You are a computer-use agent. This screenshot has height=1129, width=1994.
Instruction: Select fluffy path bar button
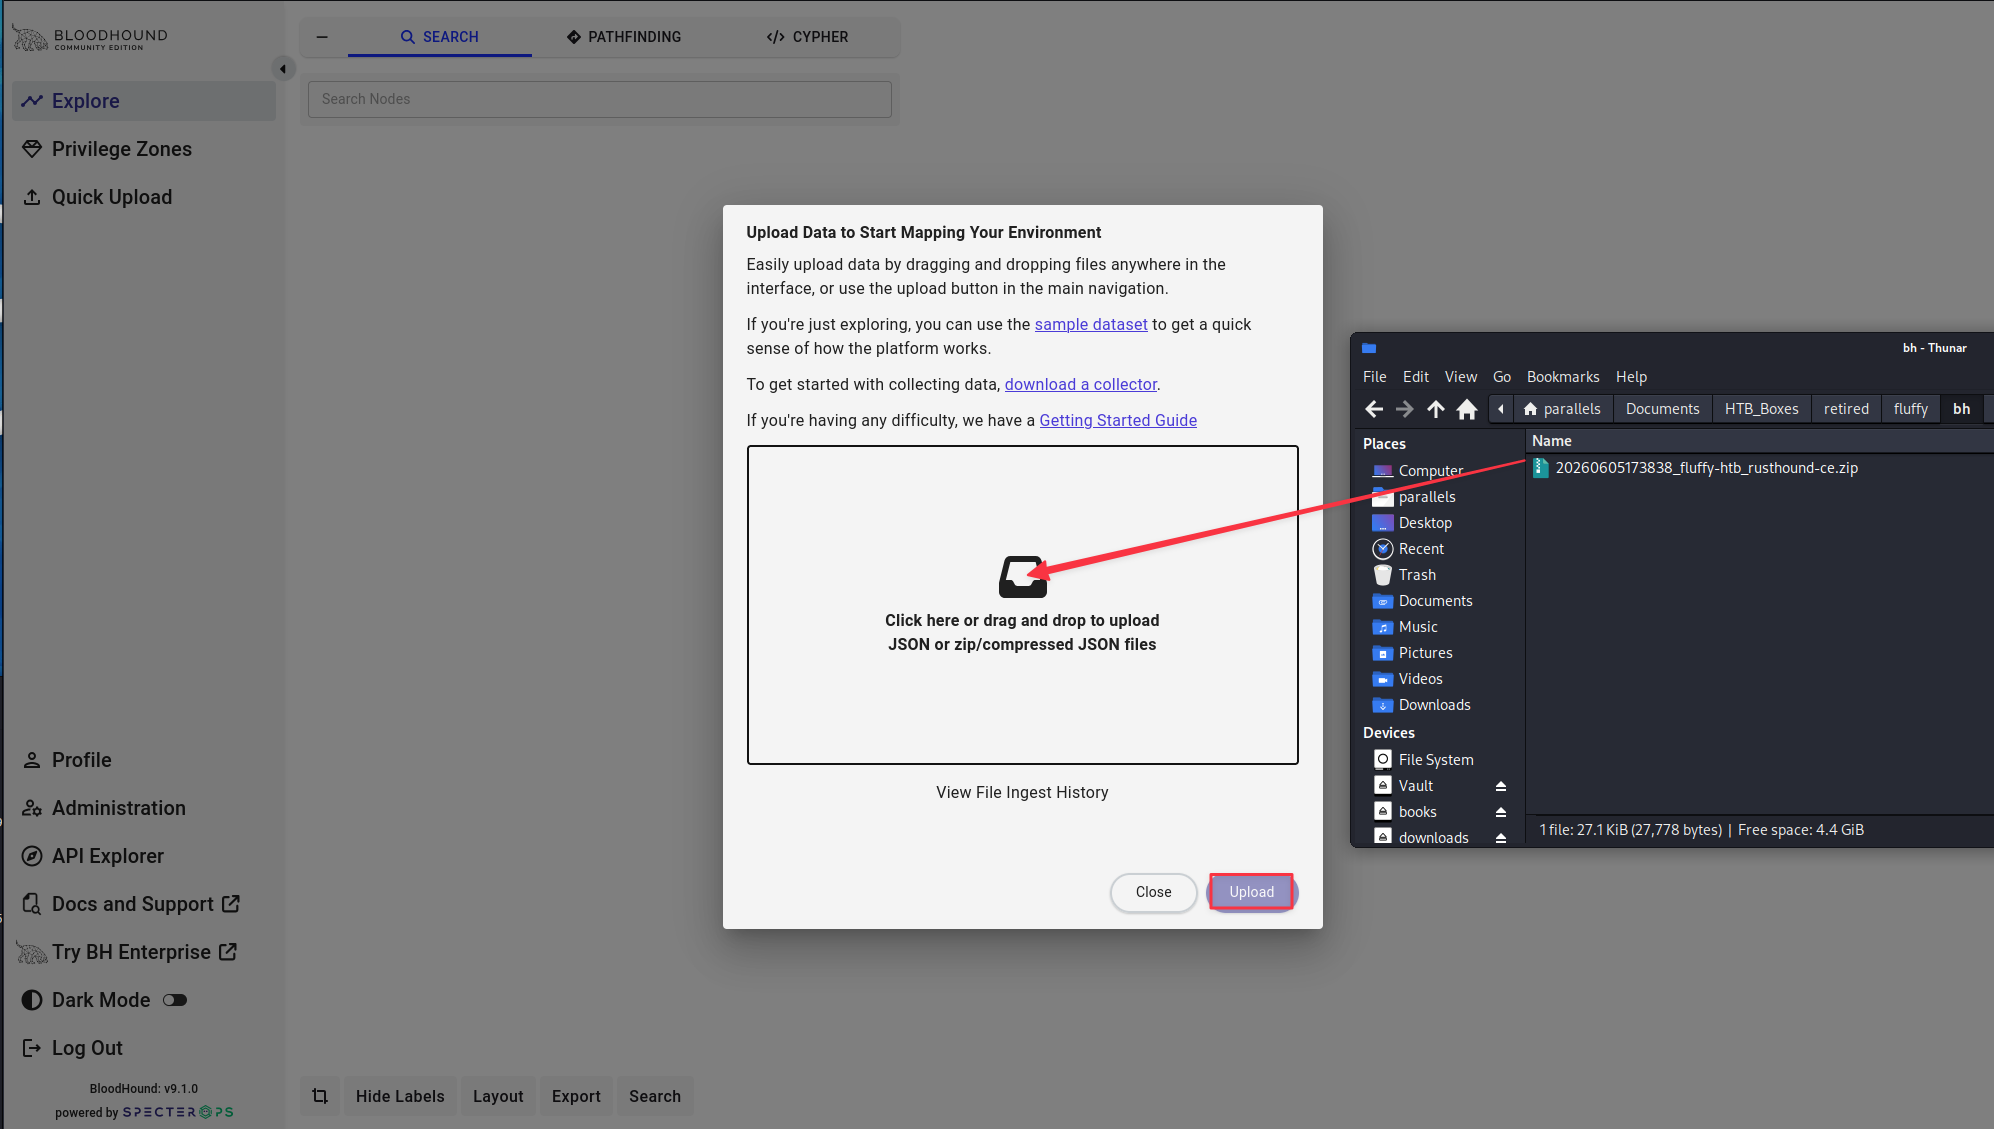(1910, 409)
